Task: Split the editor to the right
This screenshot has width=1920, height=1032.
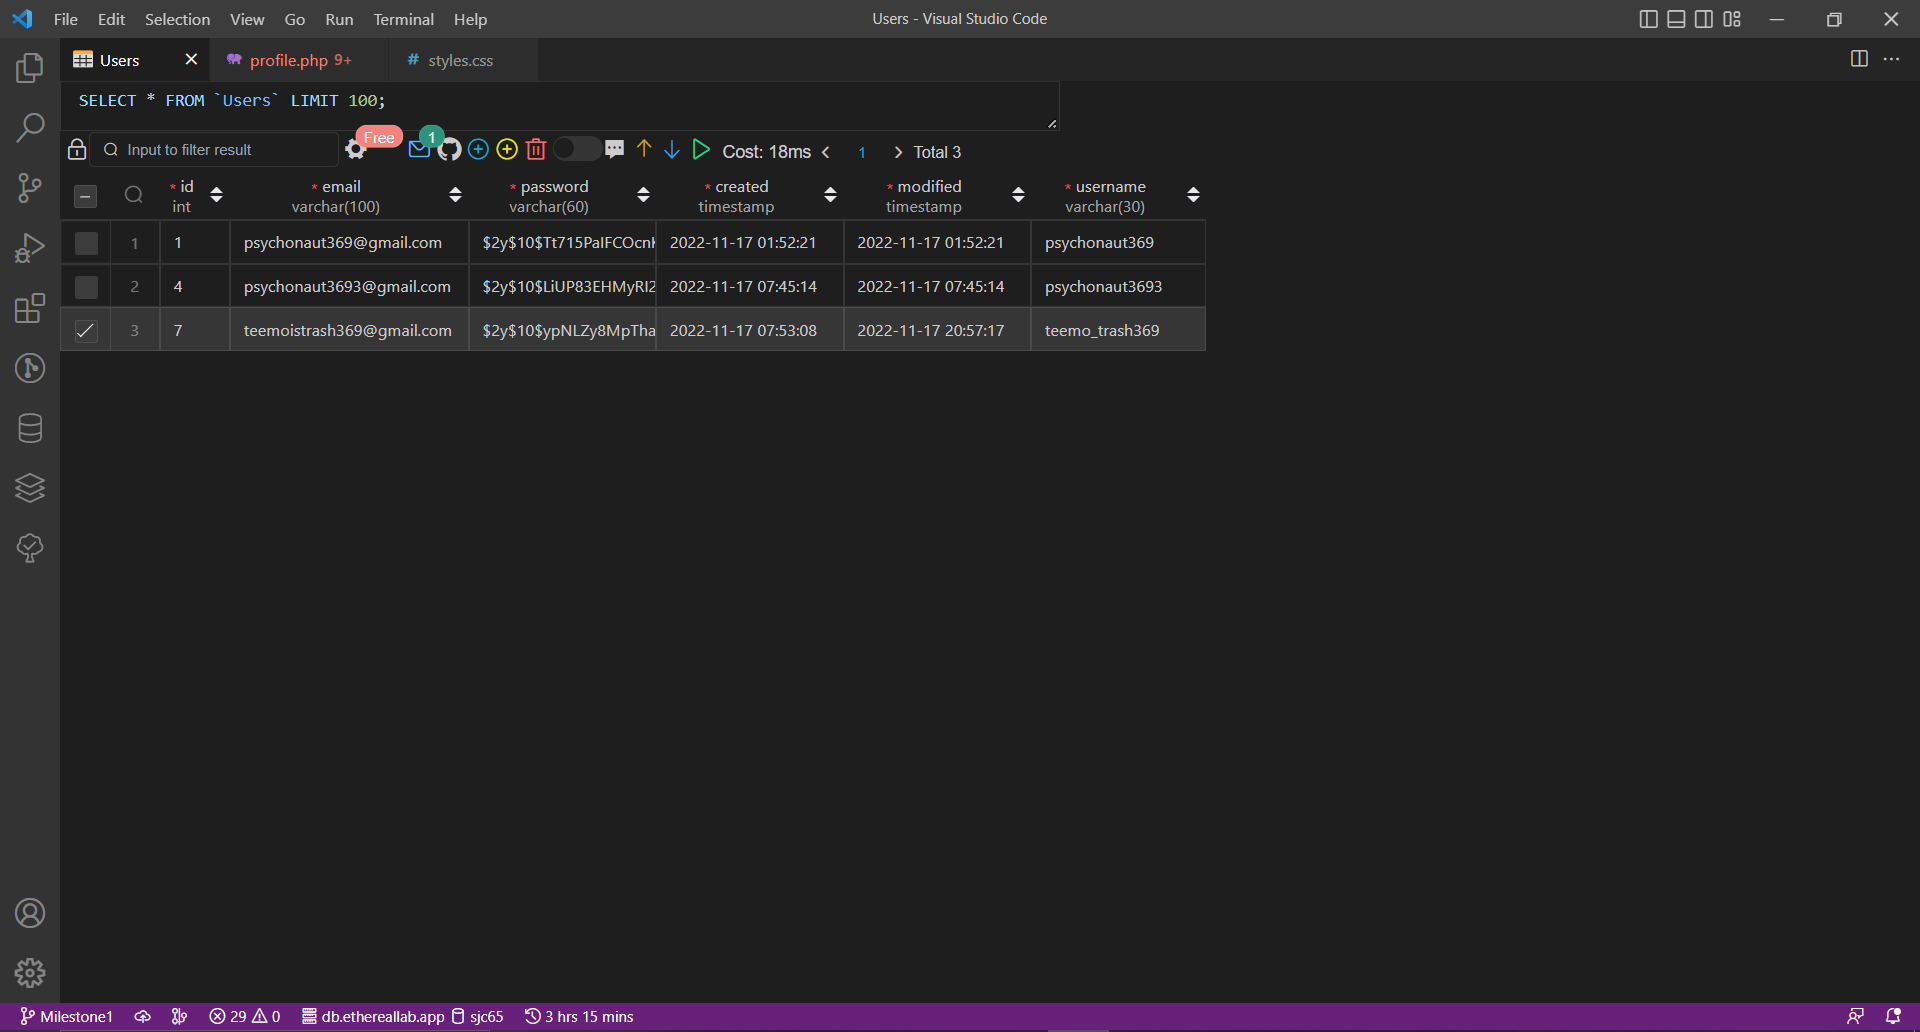Action: pyautogui.click(x=1859, y=59)
